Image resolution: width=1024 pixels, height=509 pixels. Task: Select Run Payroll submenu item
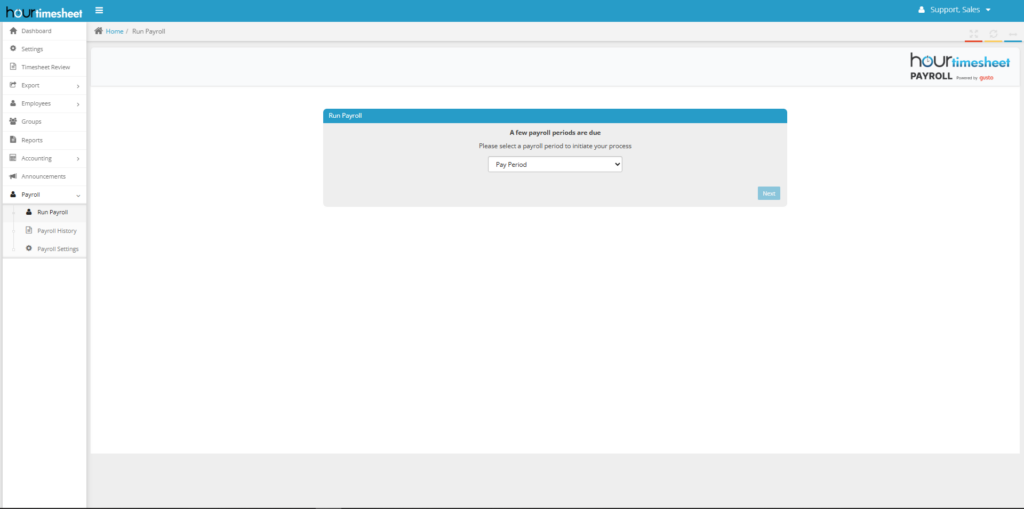pyautogui.click(x=44, y=212)
